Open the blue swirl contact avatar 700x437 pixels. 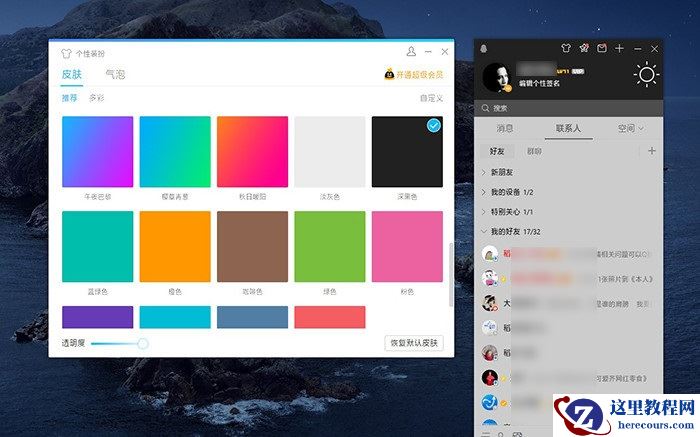(x=490, y=402)
